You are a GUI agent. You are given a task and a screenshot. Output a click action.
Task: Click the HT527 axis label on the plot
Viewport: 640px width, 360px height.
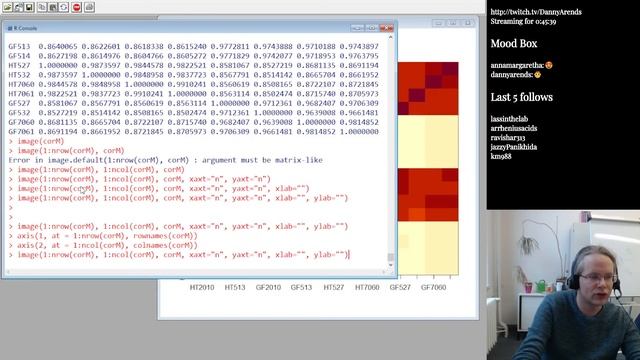(x=334, y=287)
